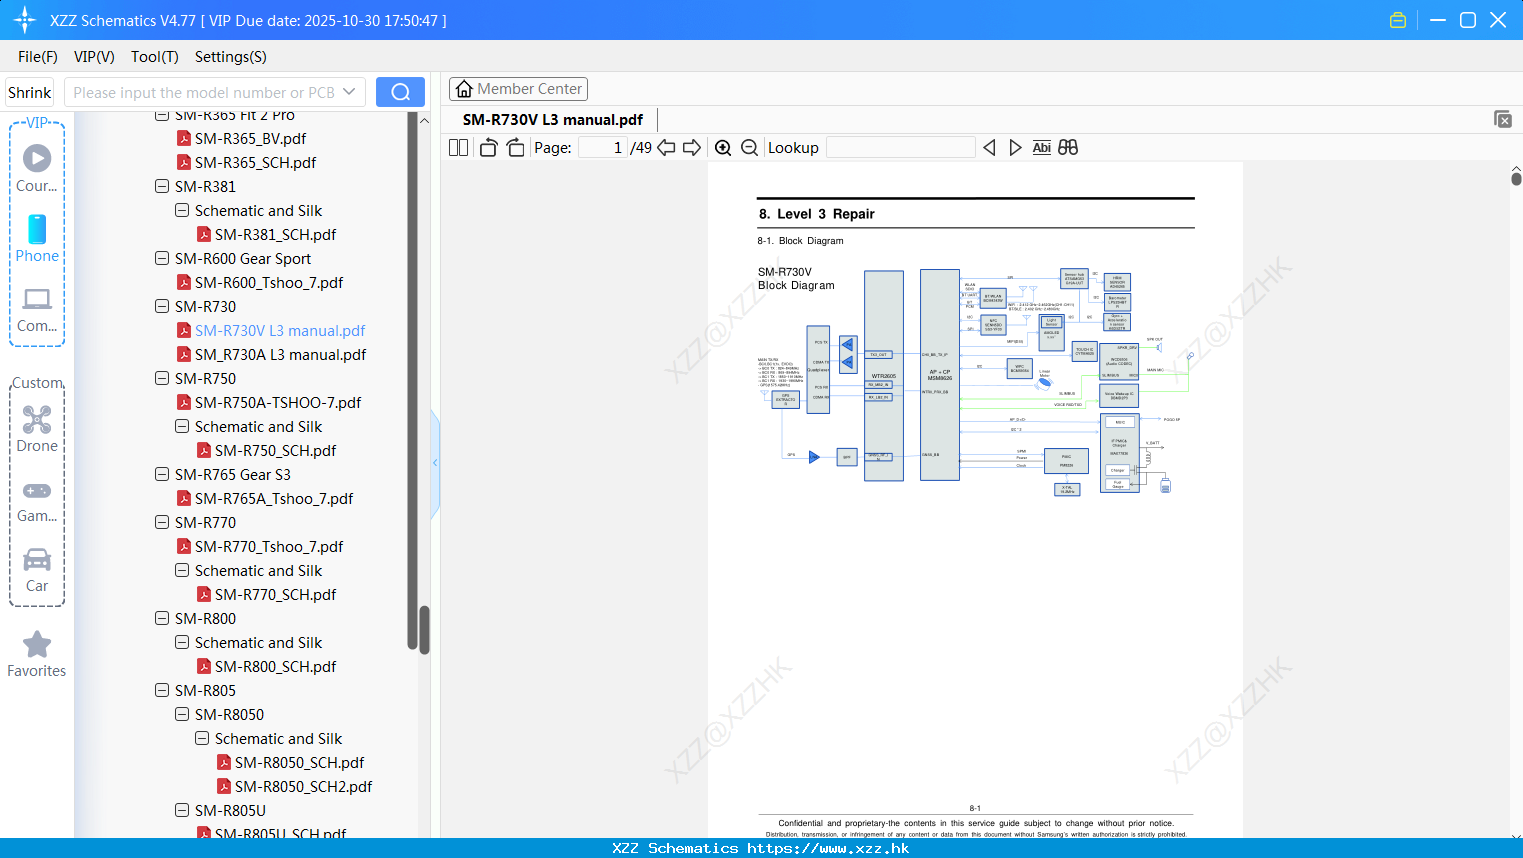Open the Settings(S) menu

tap(231, 56)
